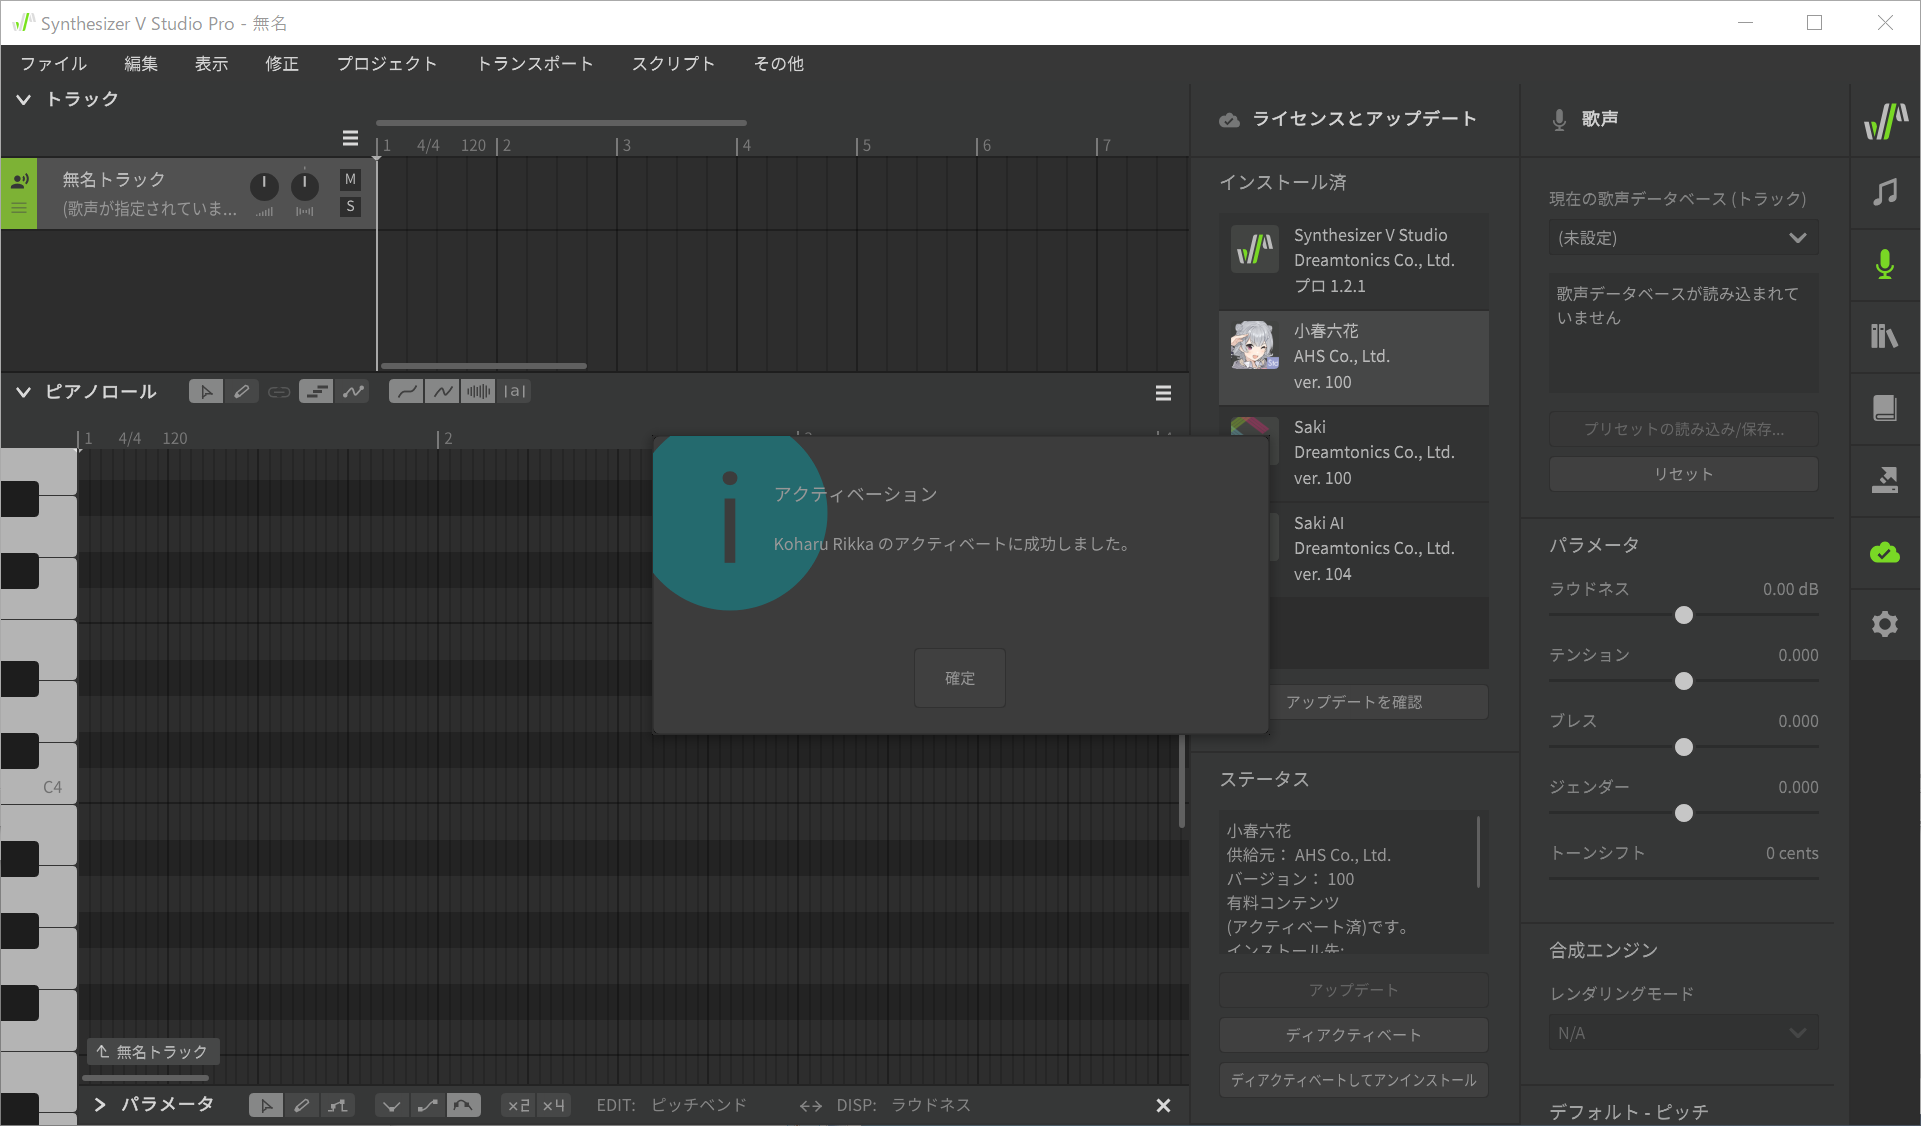Swap edit and display parameters (↔ icon)
Screen dimensions: 1921x1126
[x=811, y=1106]
